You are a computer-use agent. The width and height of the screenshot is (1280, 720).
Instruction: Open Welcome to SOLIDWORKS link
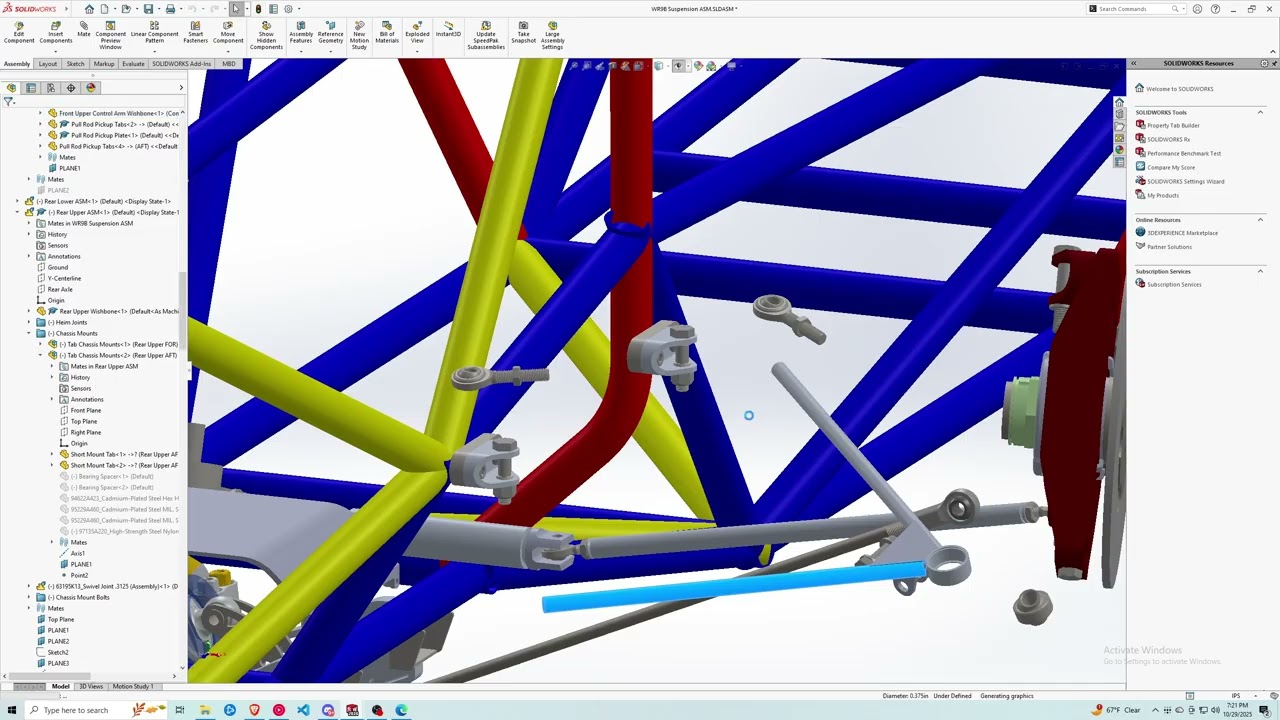pyautogui.click(x=1174, y=89)
